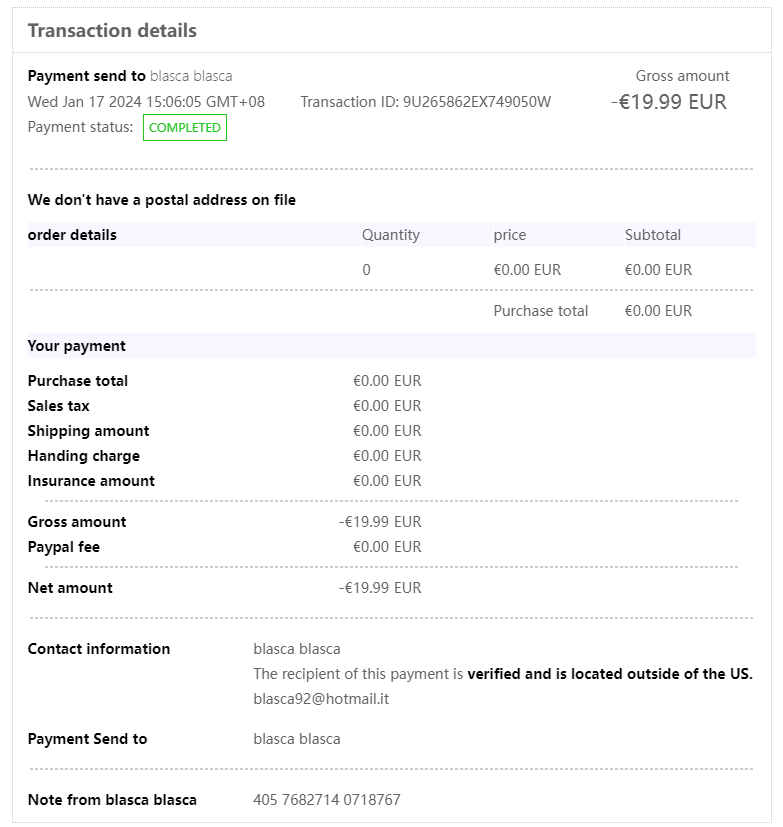Click the Shipping amount row label
The image size is (783, 827).
pos(88,431)
